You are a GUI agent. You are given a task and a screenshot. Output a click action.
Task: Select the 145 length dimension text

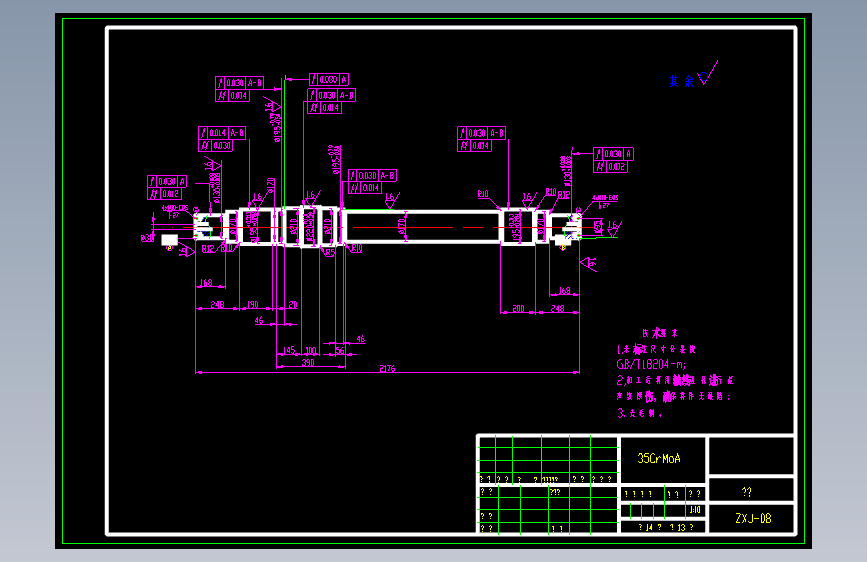(289, 351)
